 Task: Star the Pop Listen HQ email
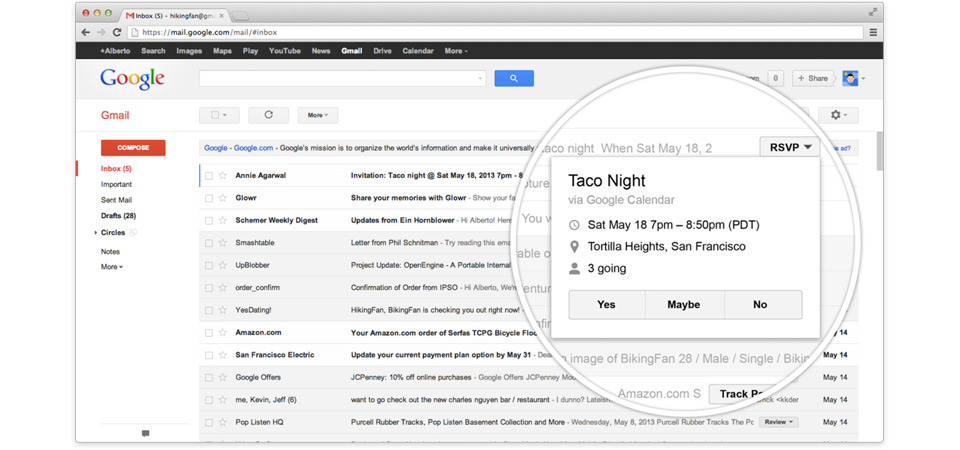click(x=223, y=422)
